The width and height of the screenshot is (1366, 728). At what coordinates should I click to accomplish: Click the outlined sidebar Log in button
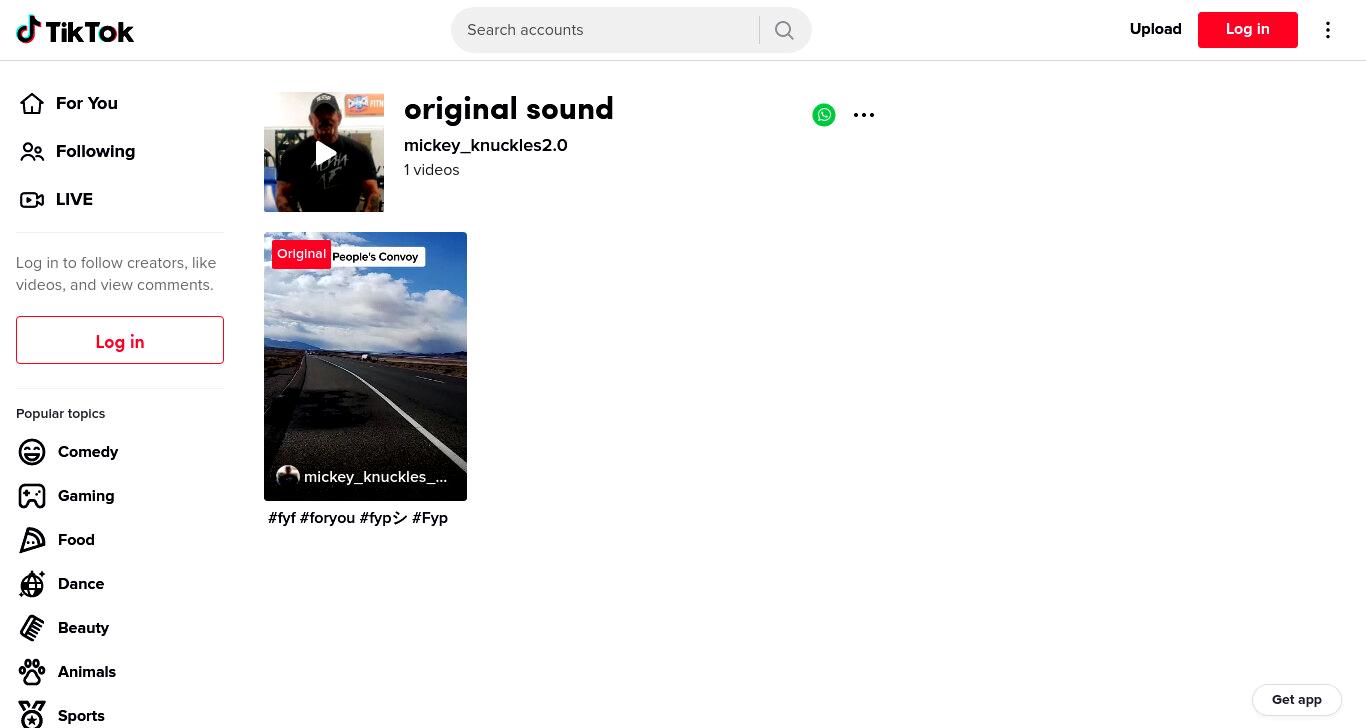click(x=120, y=340)
